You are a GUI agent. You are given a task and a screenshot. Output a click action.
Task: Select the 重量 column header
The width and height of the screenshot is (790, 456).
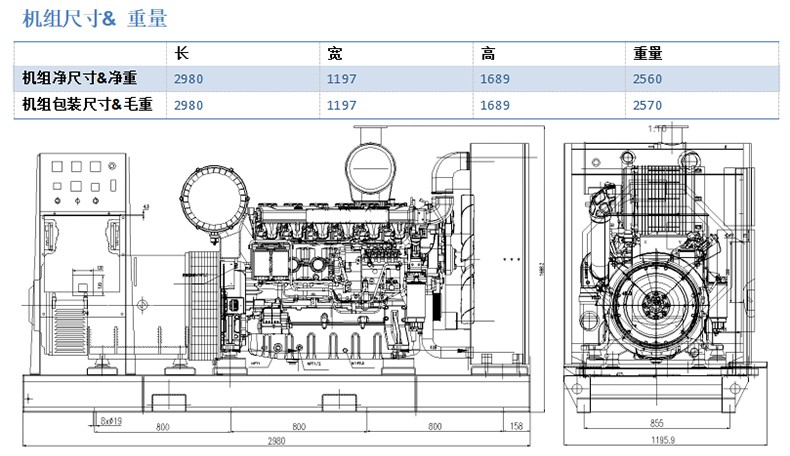coord(647,53)
